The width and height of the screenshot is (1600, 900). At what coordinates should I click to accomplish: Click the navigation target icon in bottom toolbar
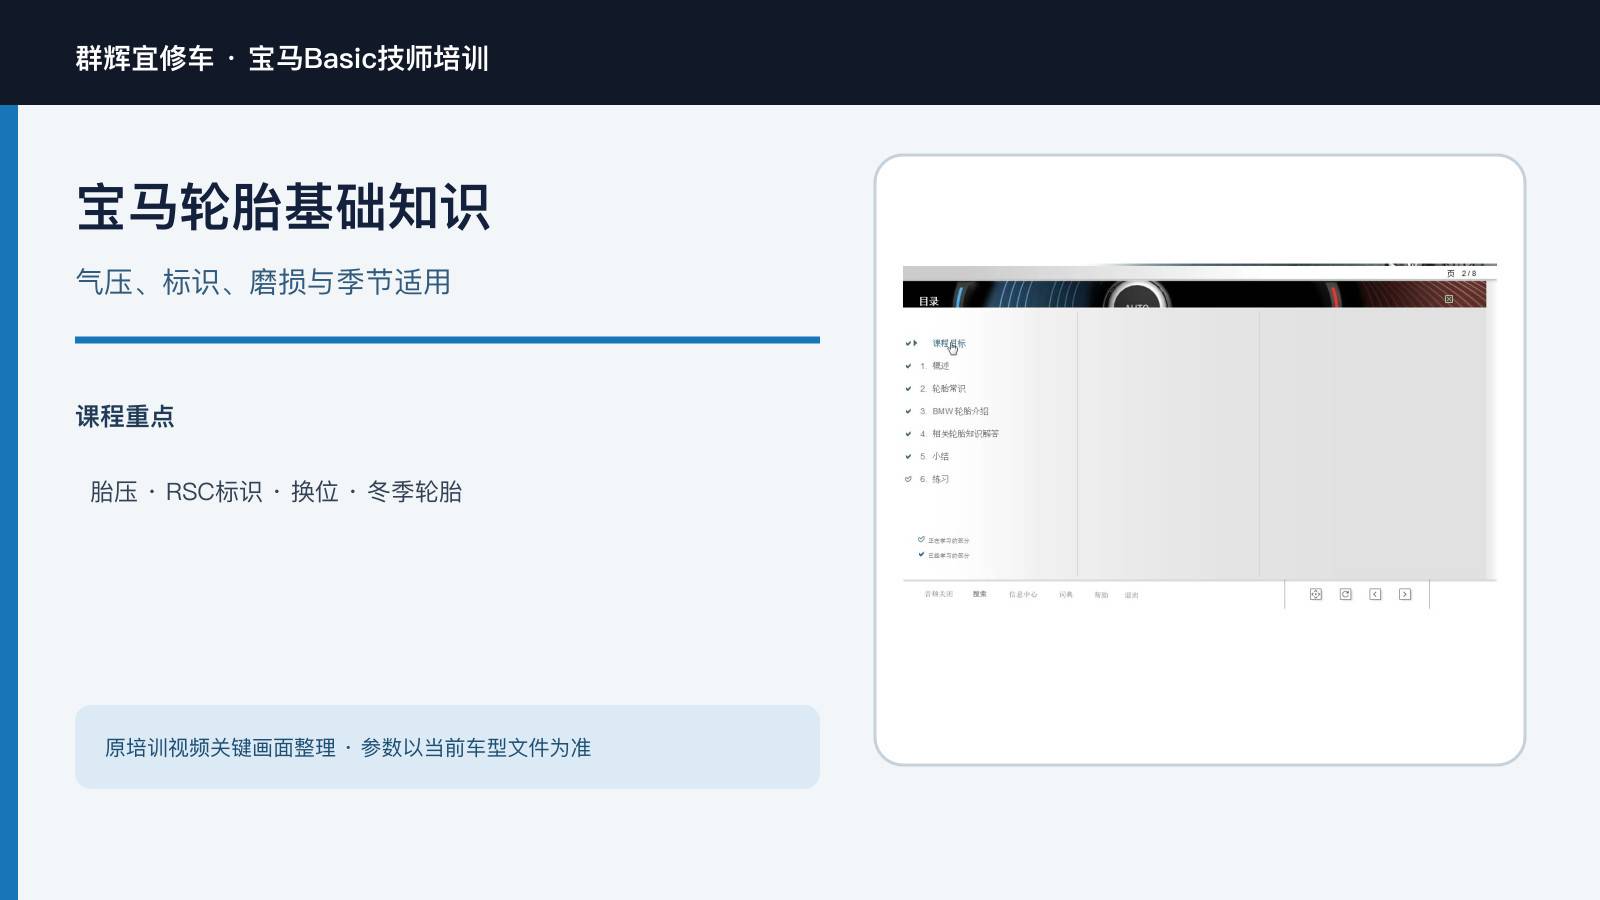coord(1316,594)
